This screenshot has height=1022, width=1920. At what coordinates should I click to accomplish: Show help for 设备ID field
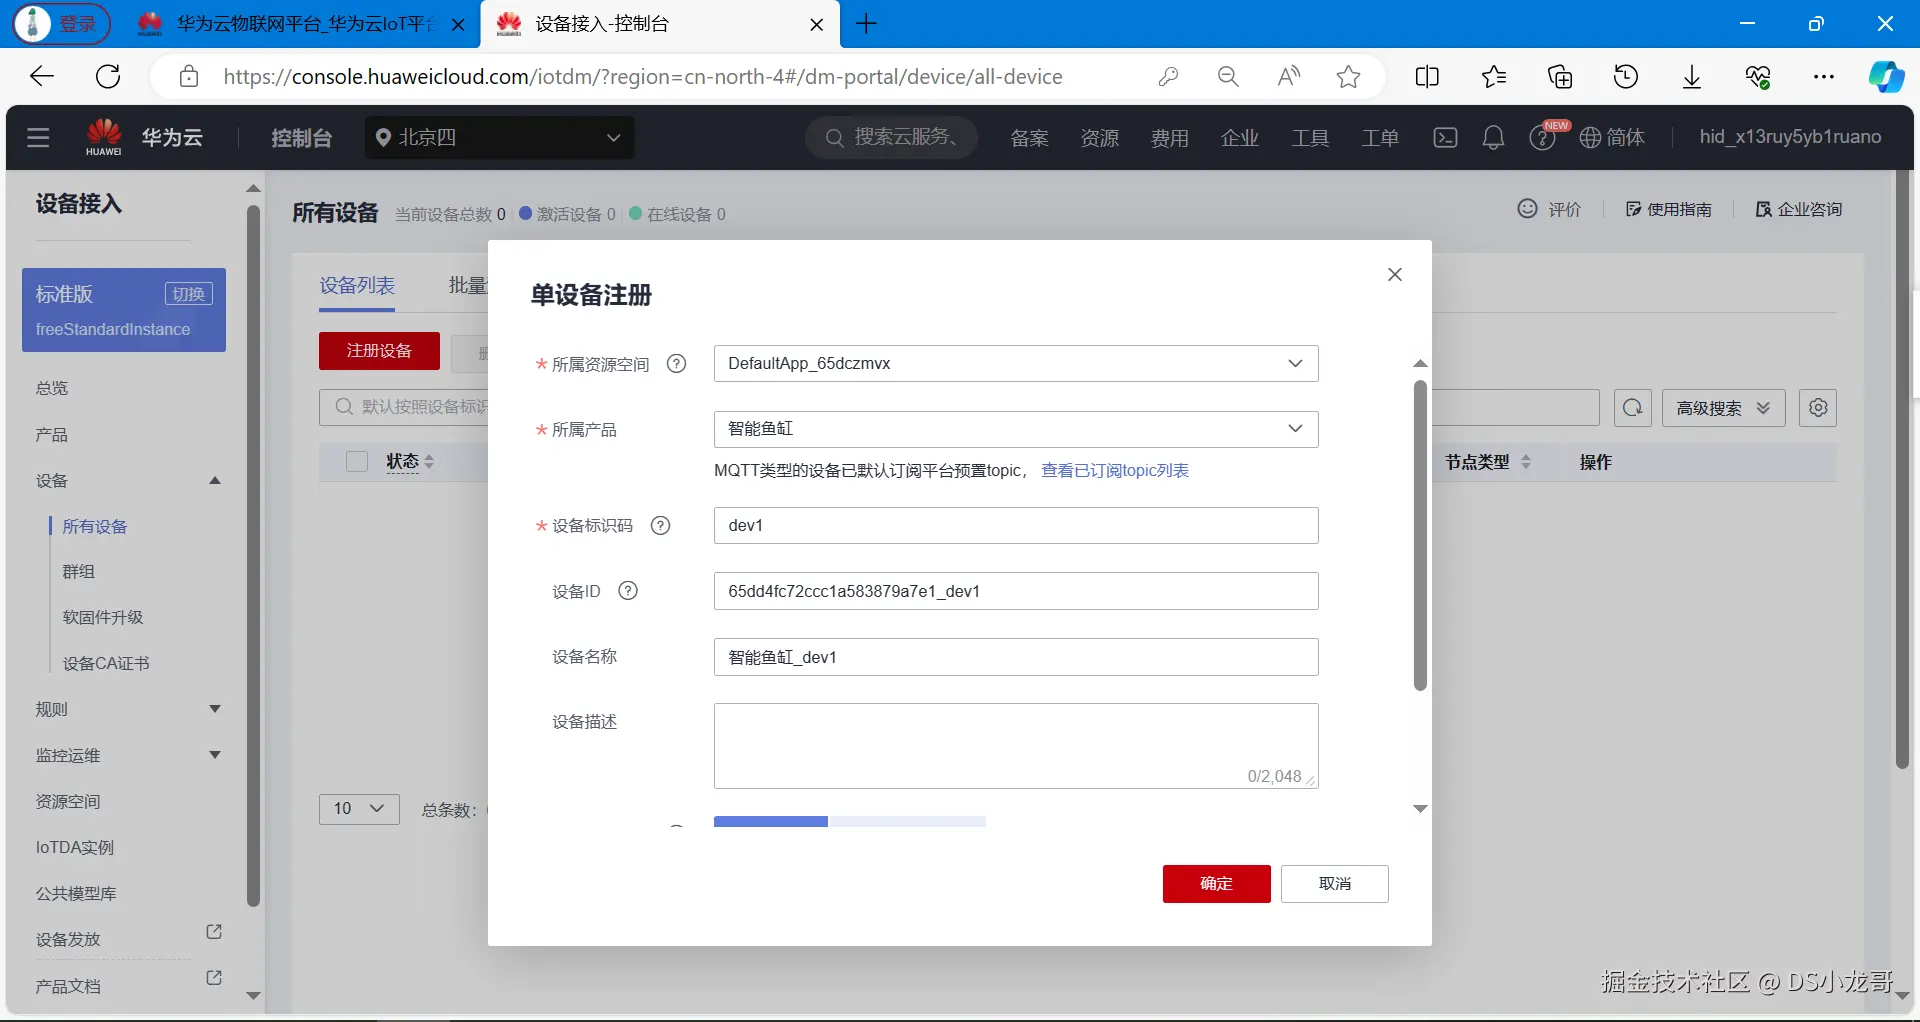[x=628, y=591]
